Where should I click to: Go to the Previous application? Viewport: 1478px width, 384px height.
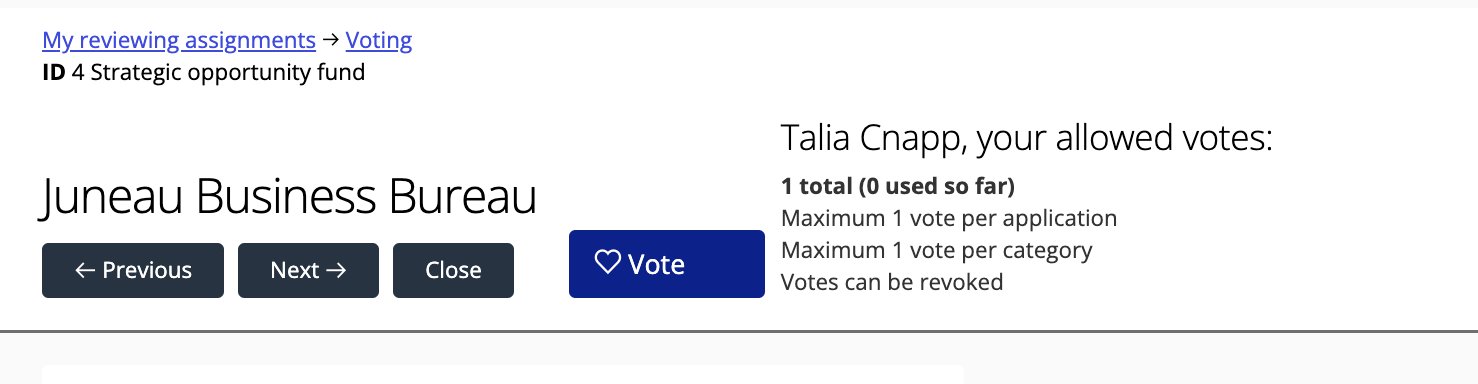133,270
